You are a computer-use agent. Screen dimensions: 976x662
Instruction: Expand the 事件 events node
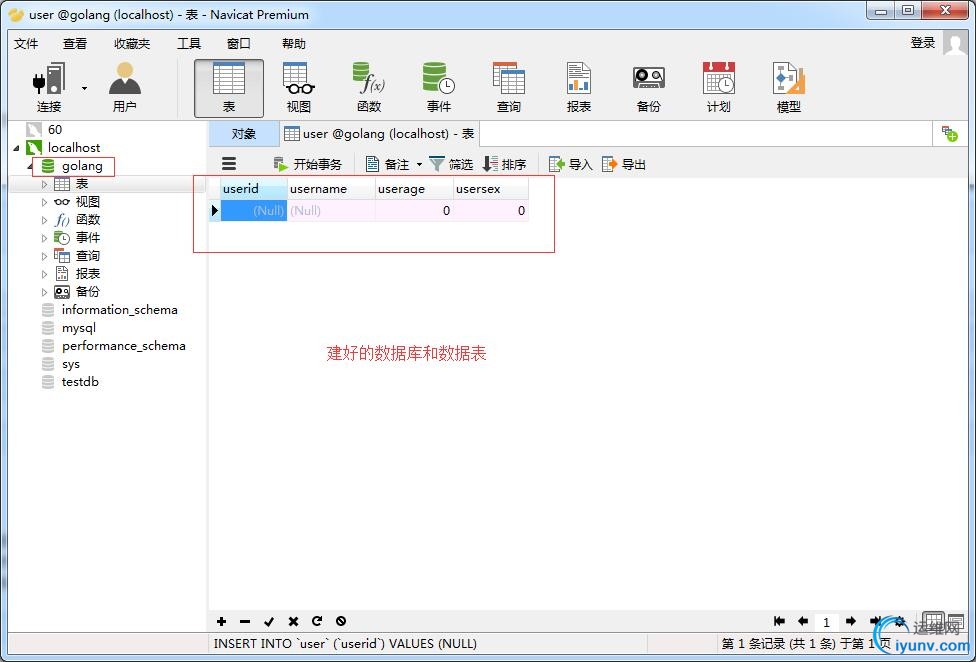coord(44,238)
